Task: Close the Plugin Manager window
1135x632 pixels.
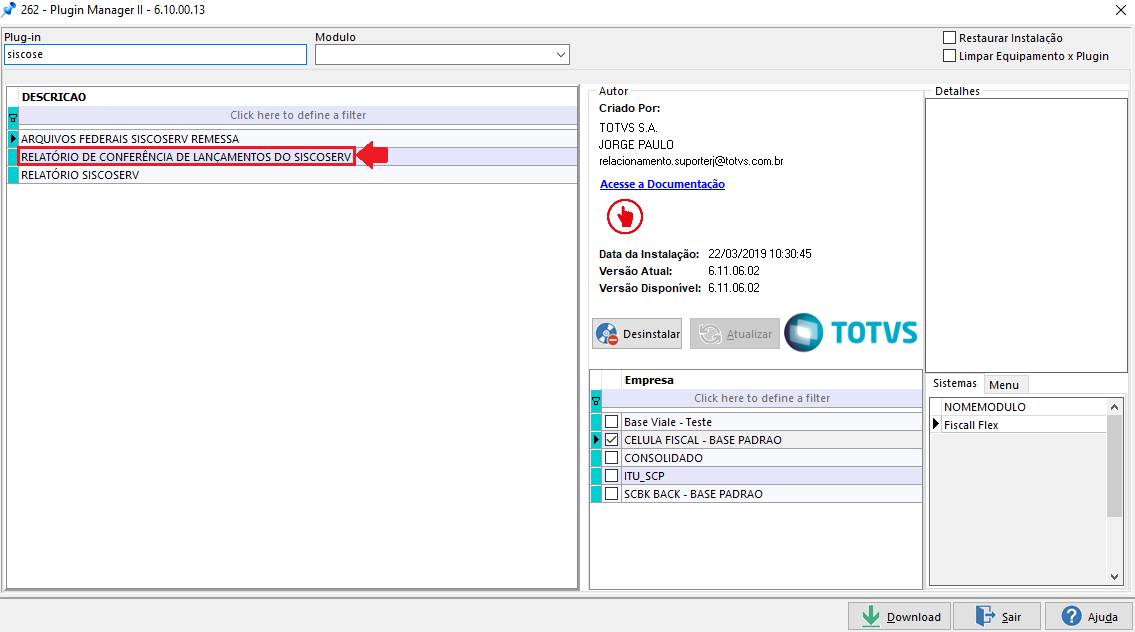Action: (x=1120, y=10)
